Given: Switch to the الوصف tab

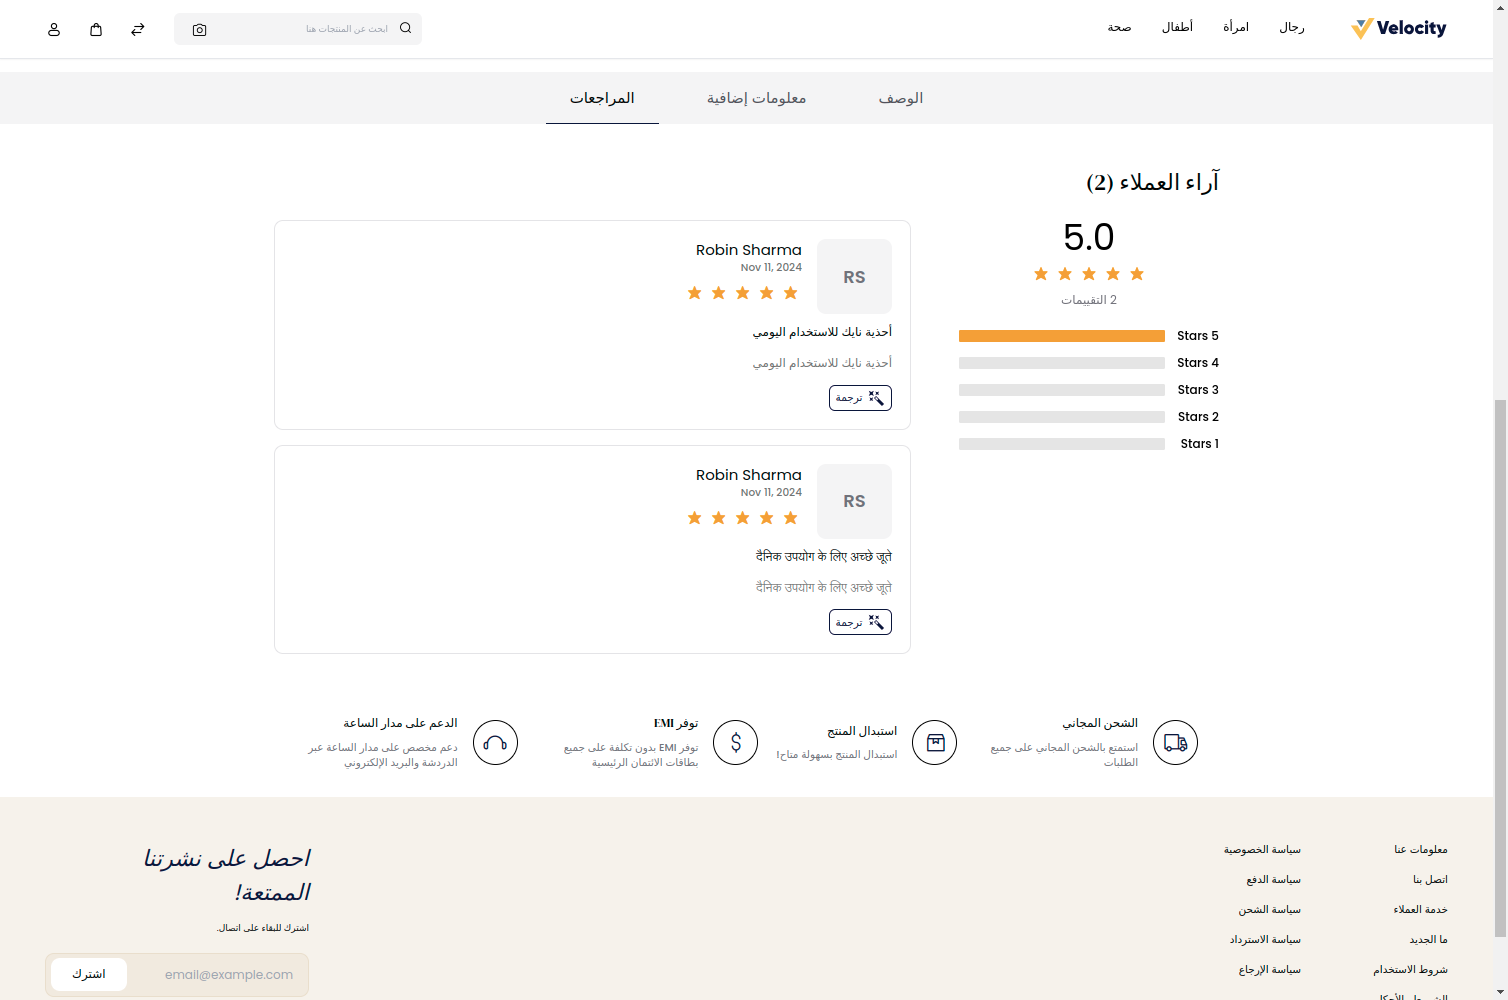Looking at the screenshot, I should 900,98.
